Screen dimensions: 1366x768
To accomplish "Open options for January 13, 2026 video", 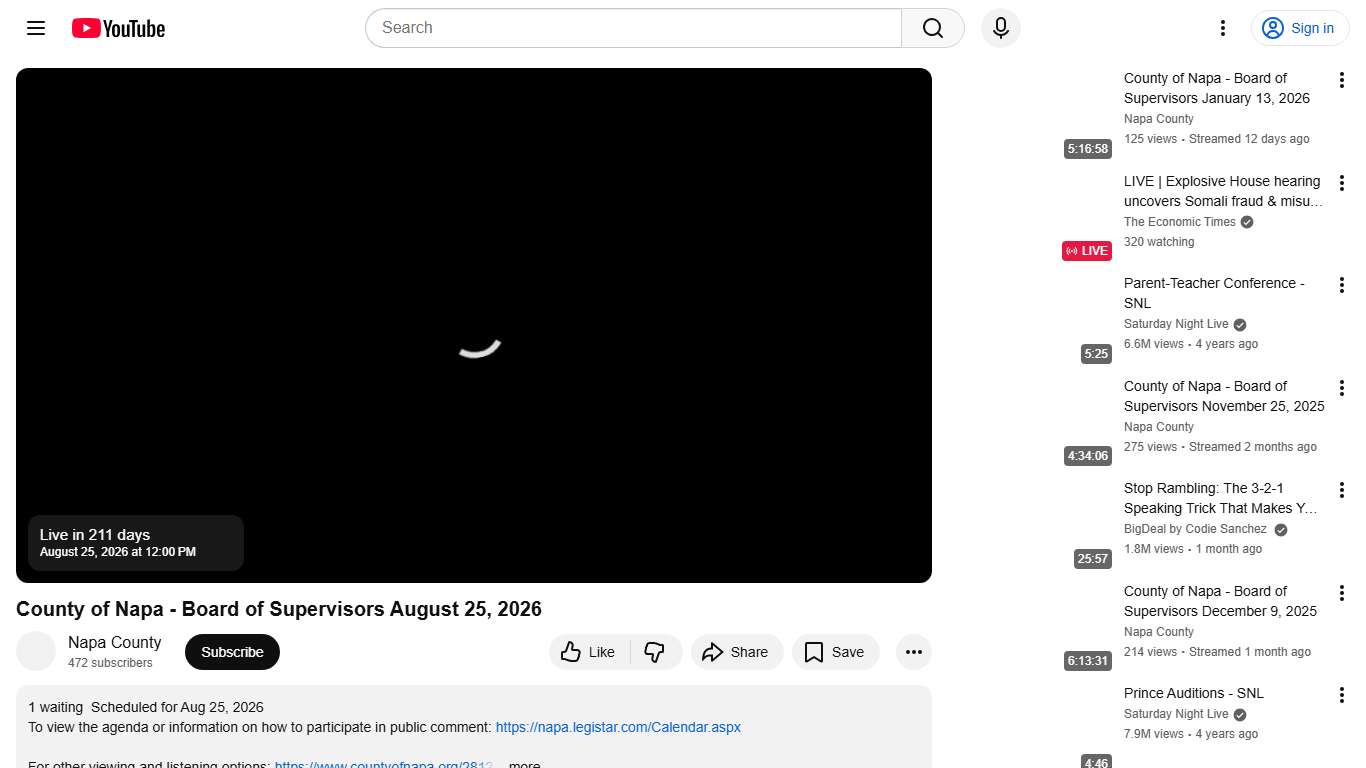I will 1342,80.
